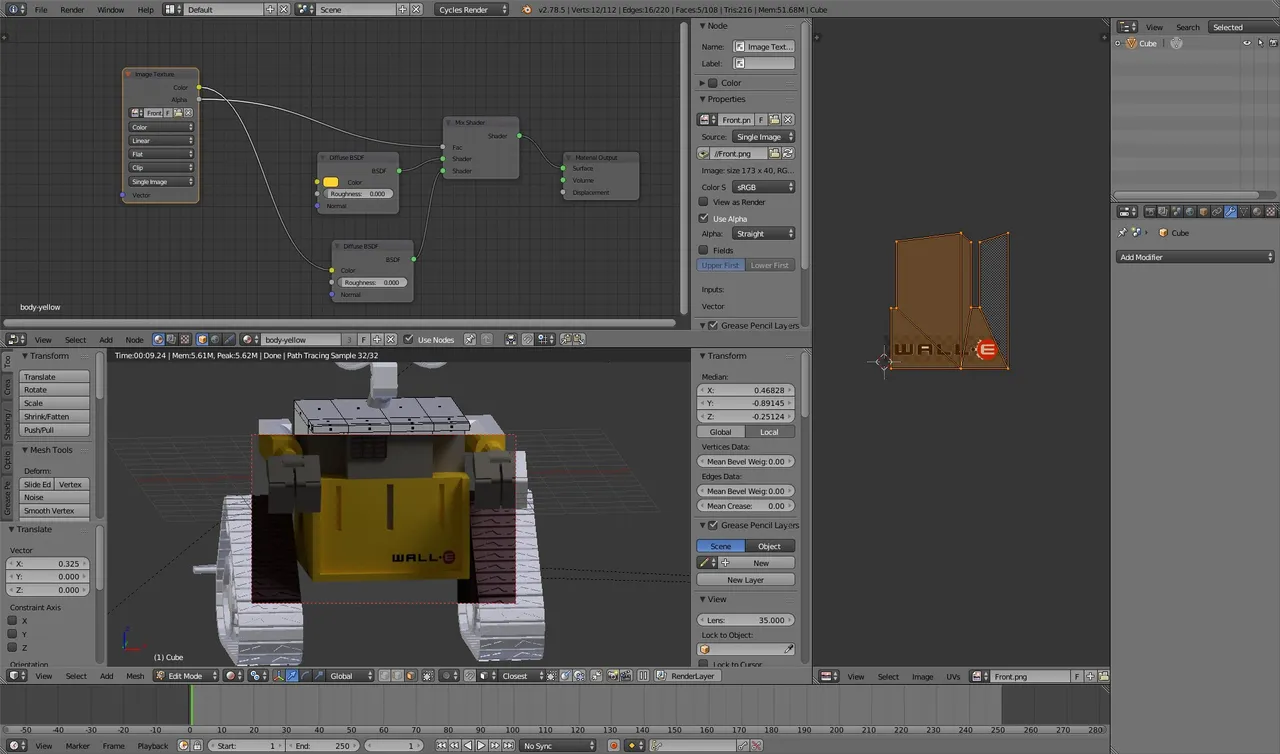Open the Modifiers wrench tab icon
1280x754 pixels.
tap(1230, 211)
